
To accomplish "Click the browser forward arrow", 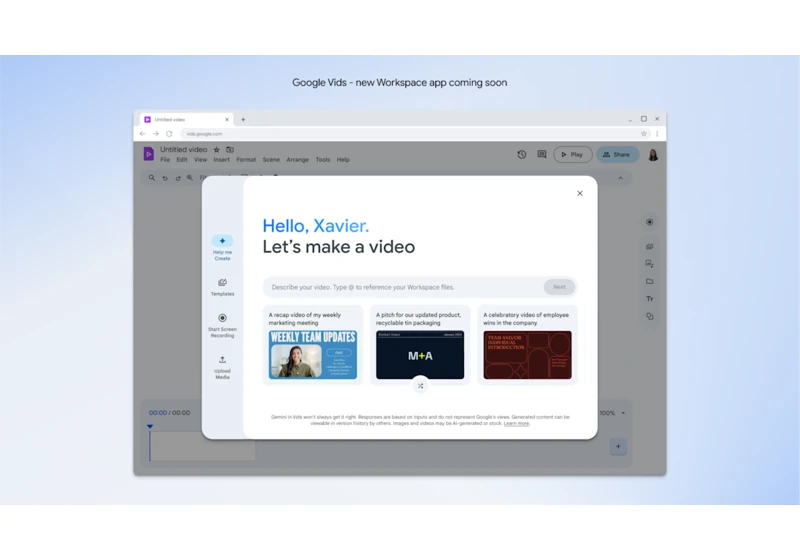I will [156, 134].
